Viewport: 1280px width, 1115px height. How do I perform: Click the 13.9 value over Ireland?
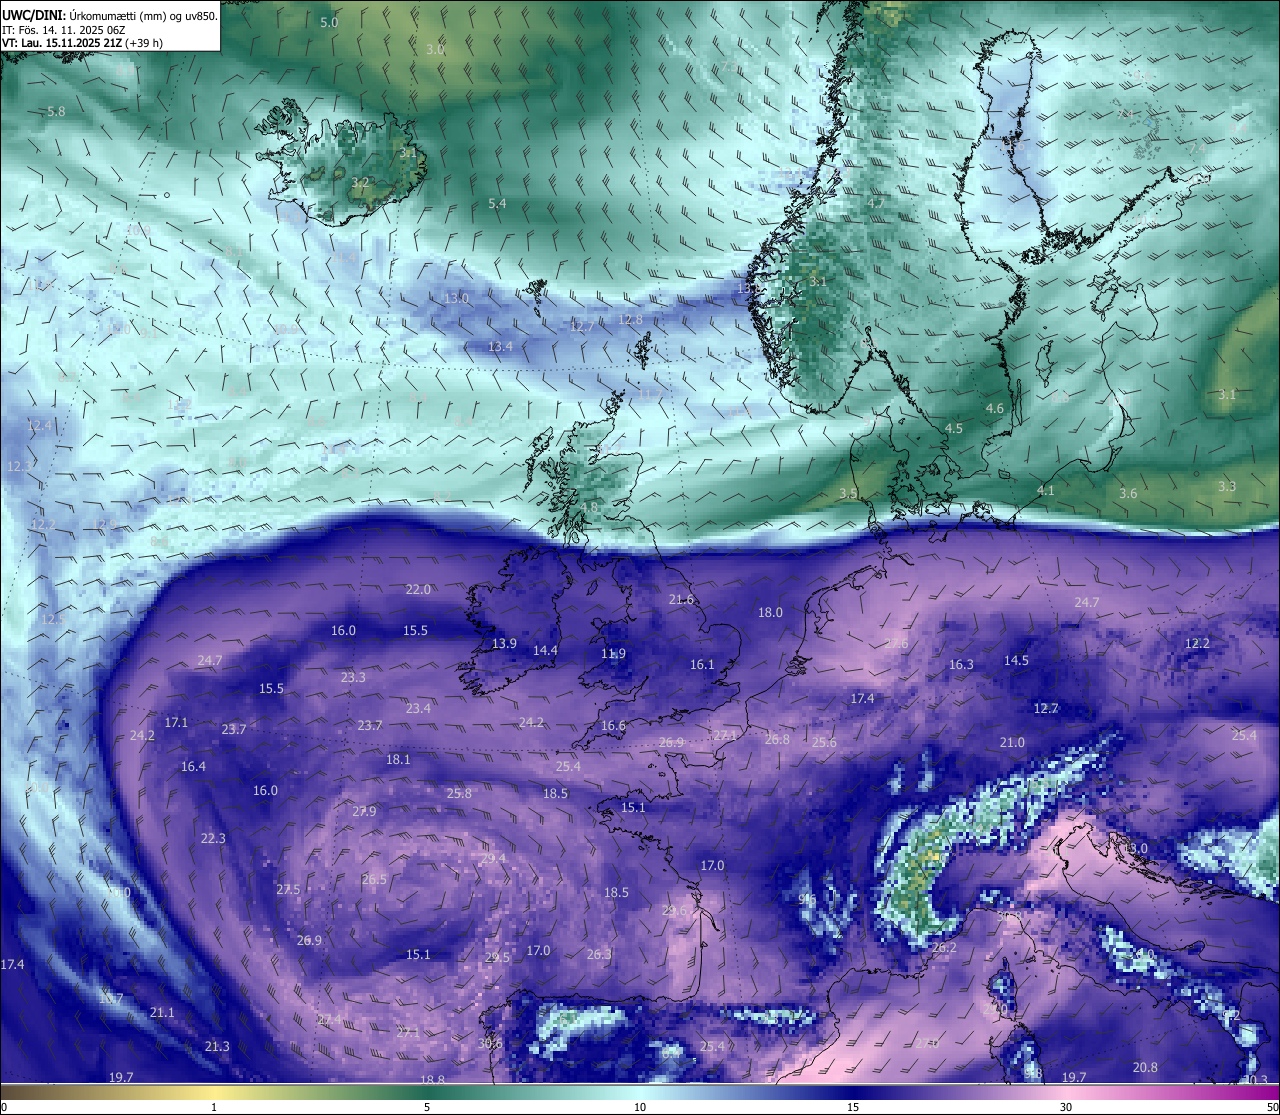point(504,644)
